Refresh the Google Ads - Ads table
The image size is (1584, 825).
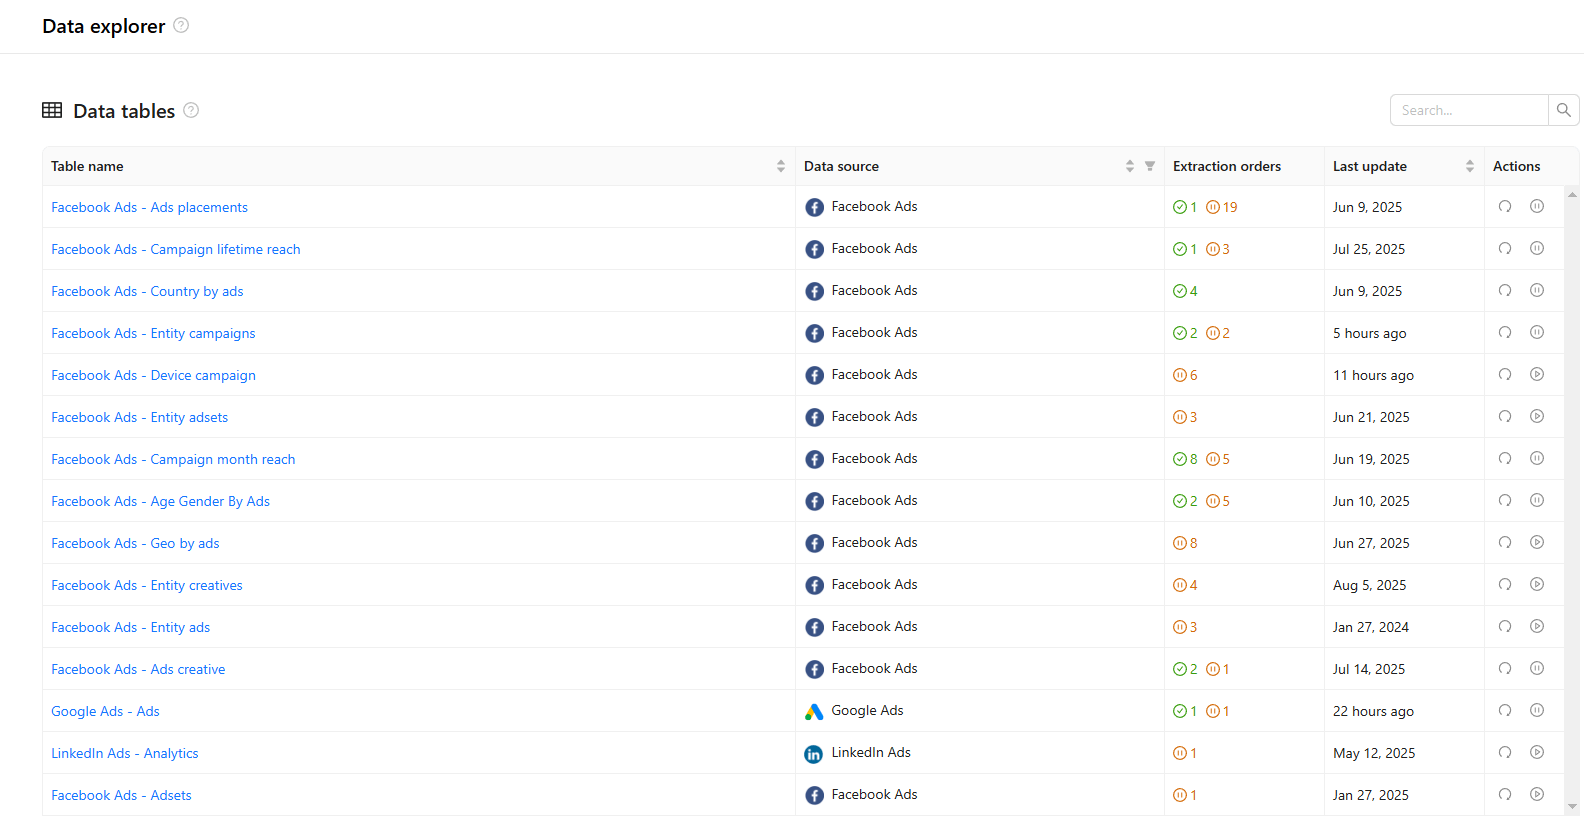click(x=1505, y=710)
